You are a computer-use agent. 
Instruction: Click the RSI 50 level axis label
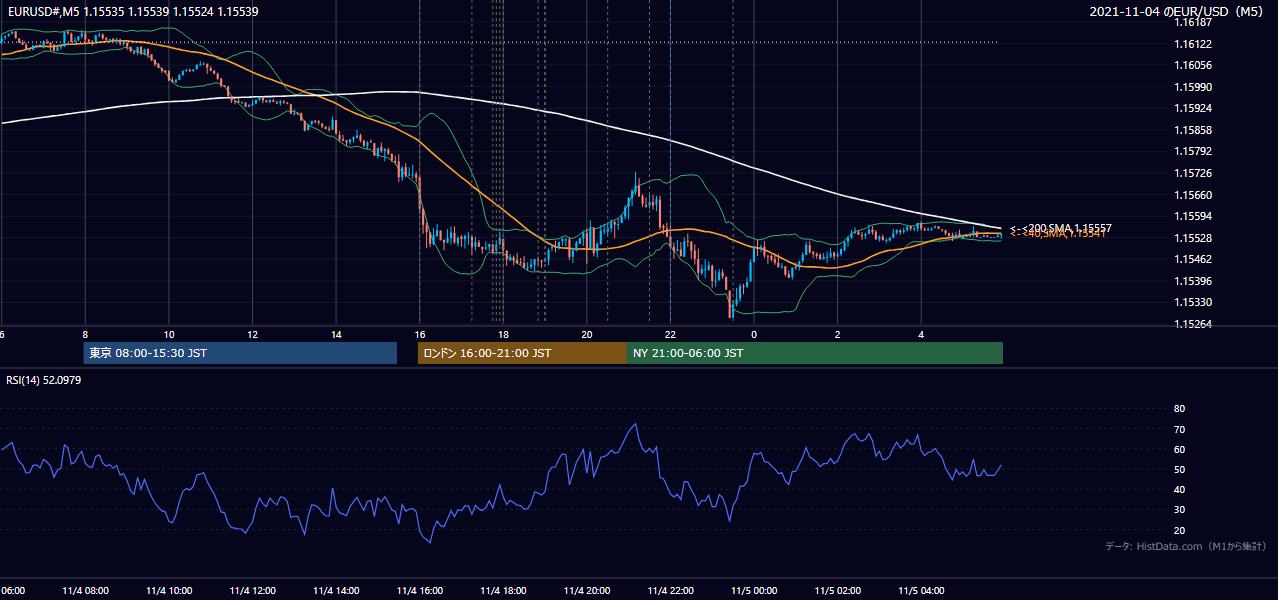click(1179, 469)
